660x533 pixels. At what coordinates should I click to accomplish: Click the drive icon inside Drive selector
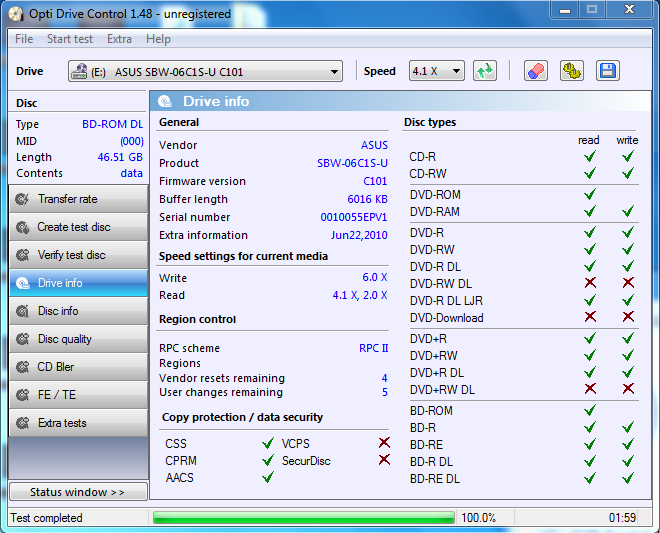coord(79,72)
